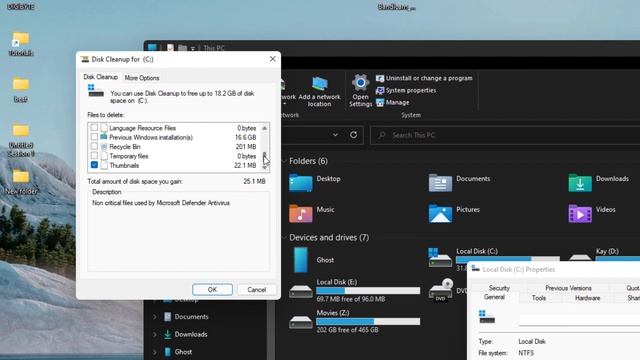This screenshot has height=360, width=640.
Task: Uncheck the Thumbnails checkbox
Action: (94, 165)
